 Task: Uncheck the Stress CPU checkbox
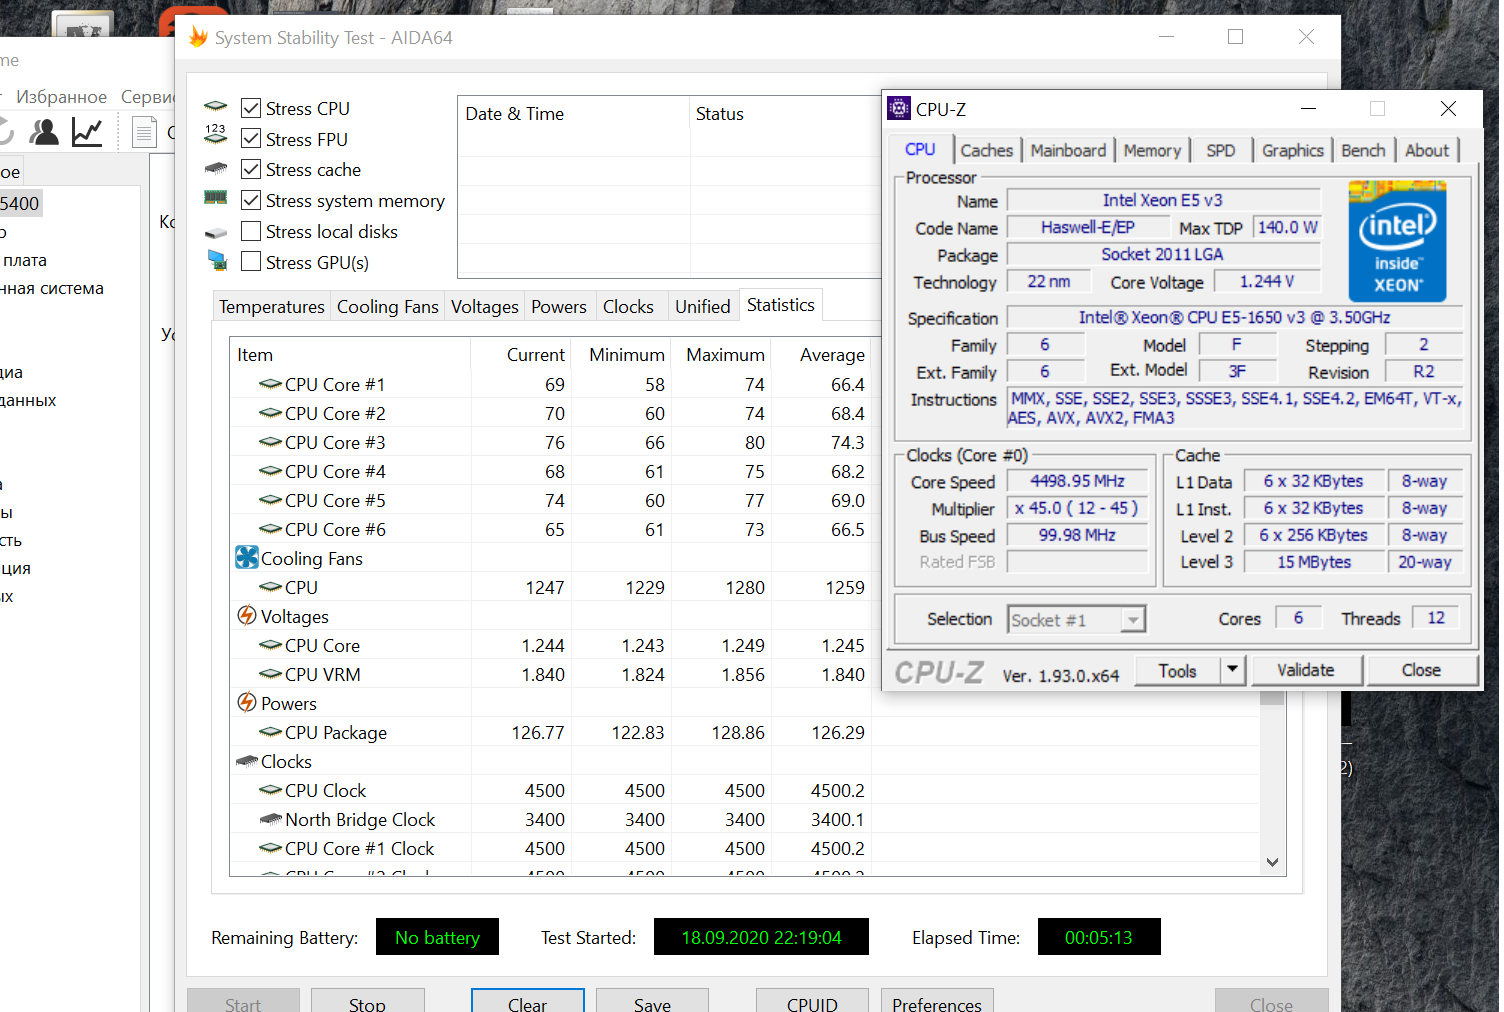click(251, 108)
